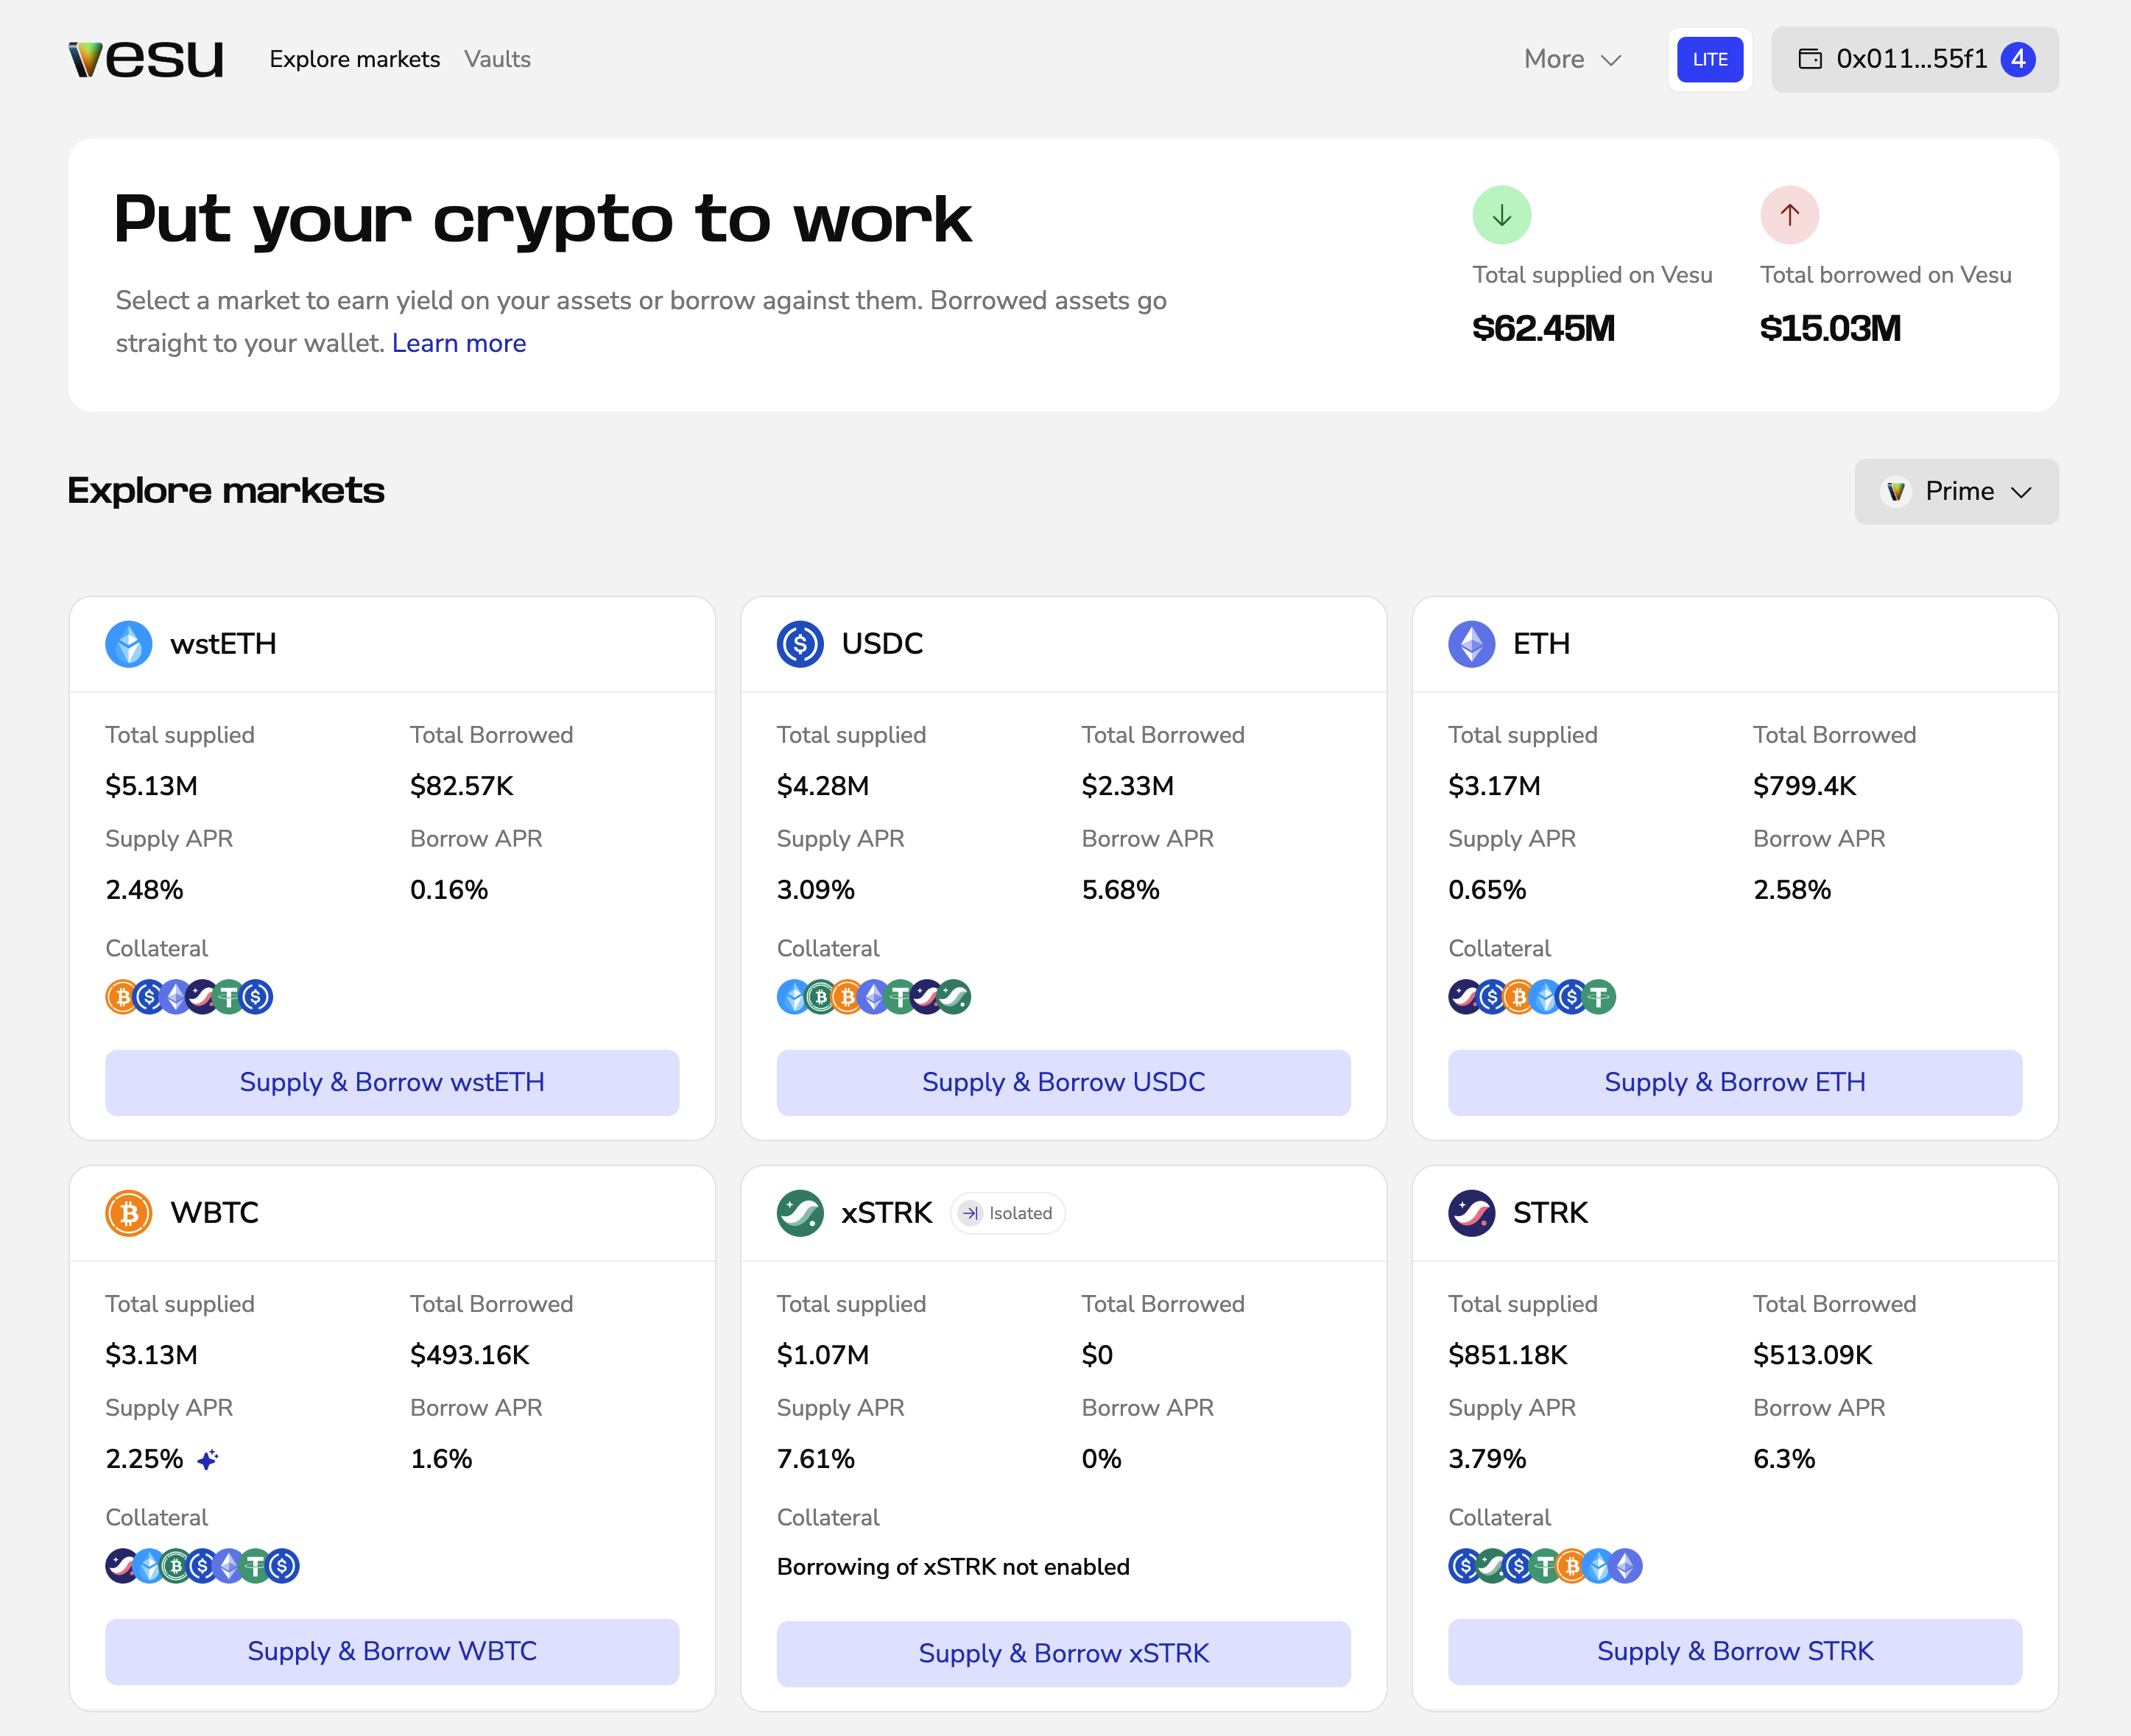2131x1736 pixels.
Task: Click the $4.28M total supplied value
Action: (823, 786)
